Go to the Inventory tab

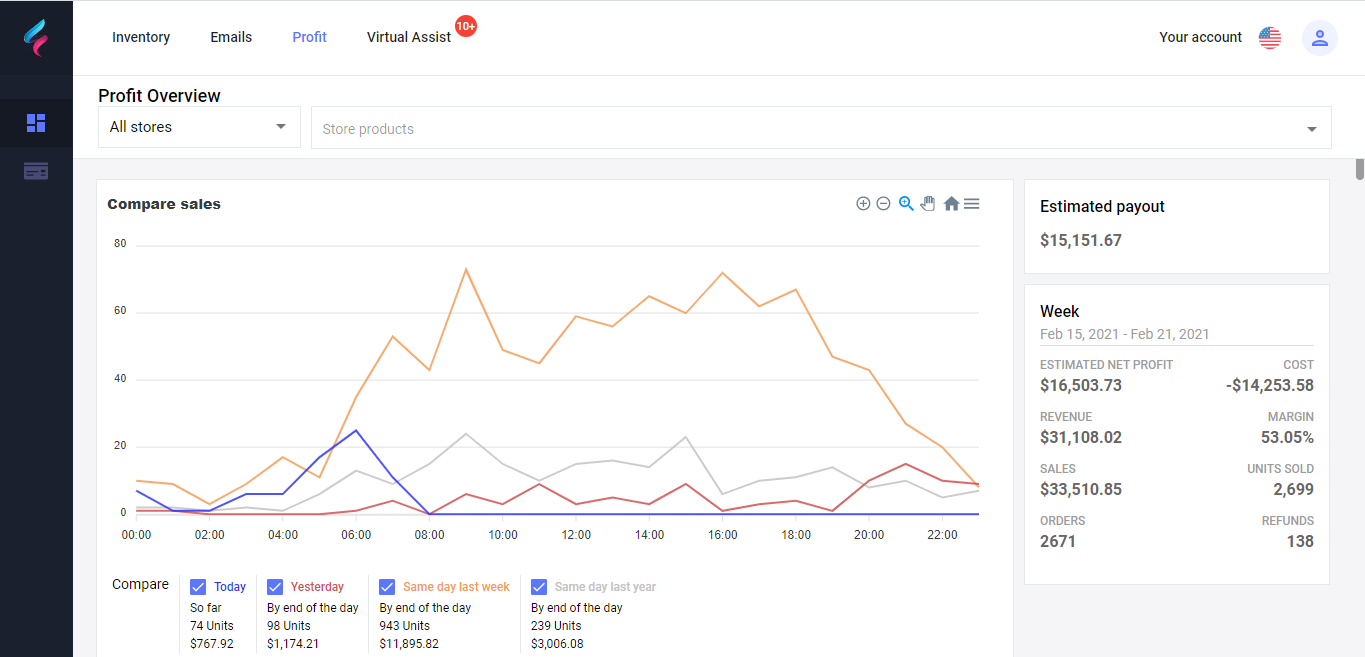(141, 37)
